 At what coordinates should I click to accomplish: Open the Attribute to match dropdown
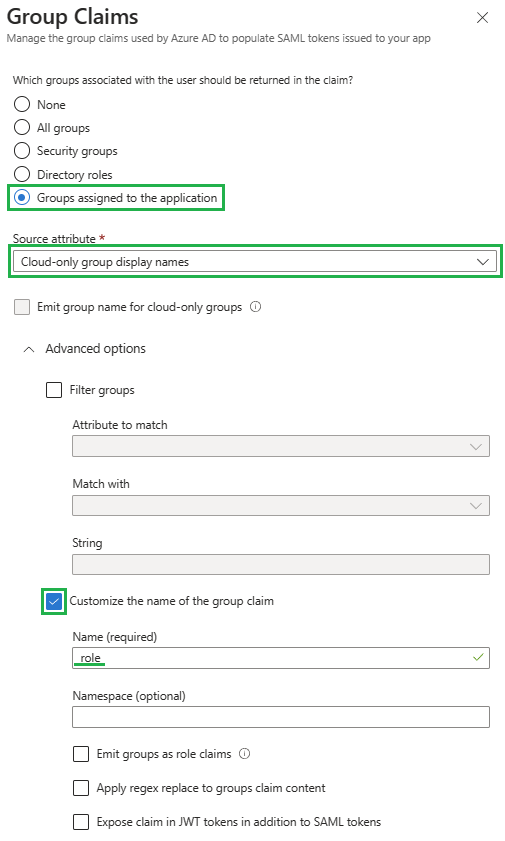pyautogui.click(x=281, y=446)
